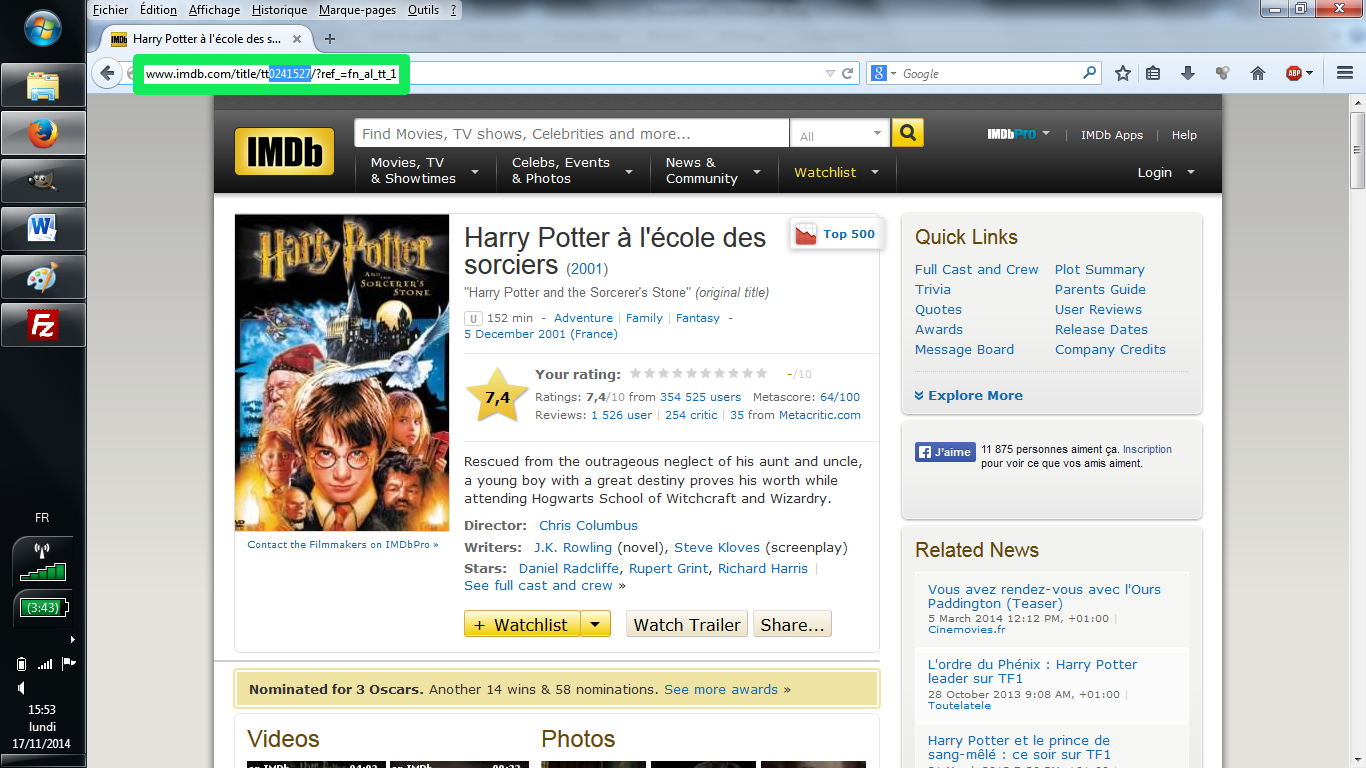Open Paint from the taskbar

[43, 277]
